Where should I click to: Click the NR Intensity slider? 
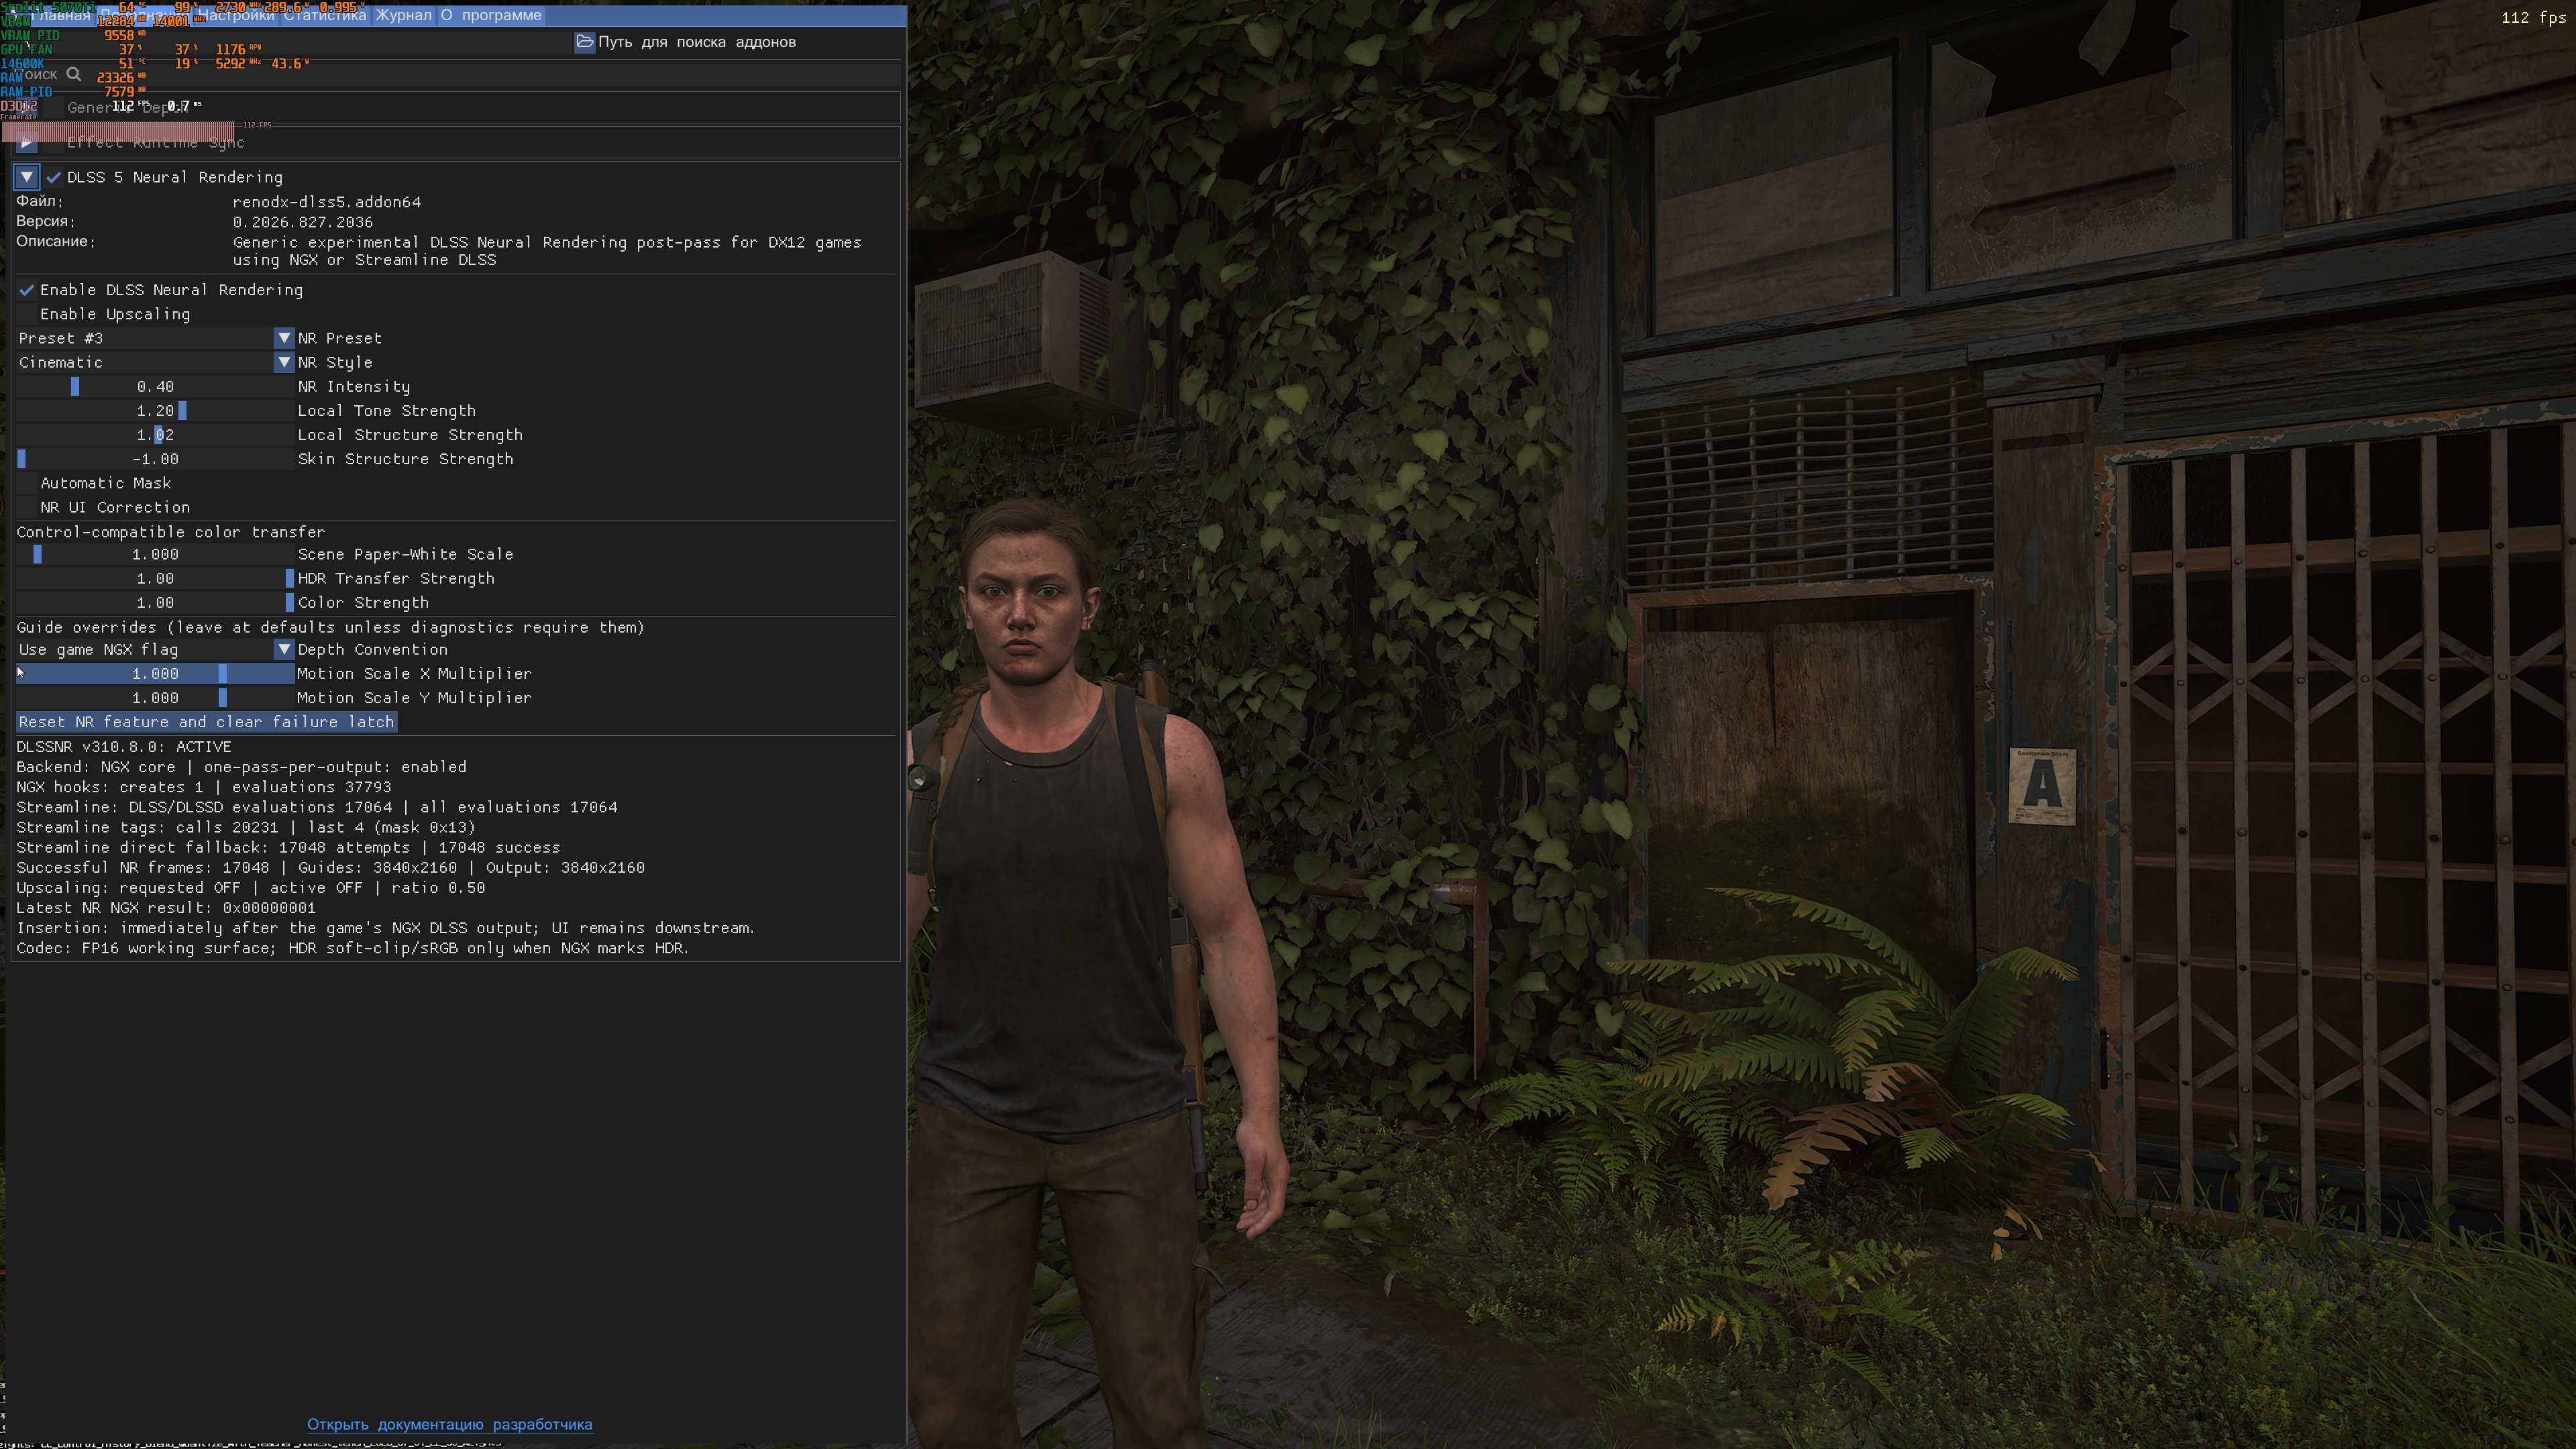click(x=155, y=386)
